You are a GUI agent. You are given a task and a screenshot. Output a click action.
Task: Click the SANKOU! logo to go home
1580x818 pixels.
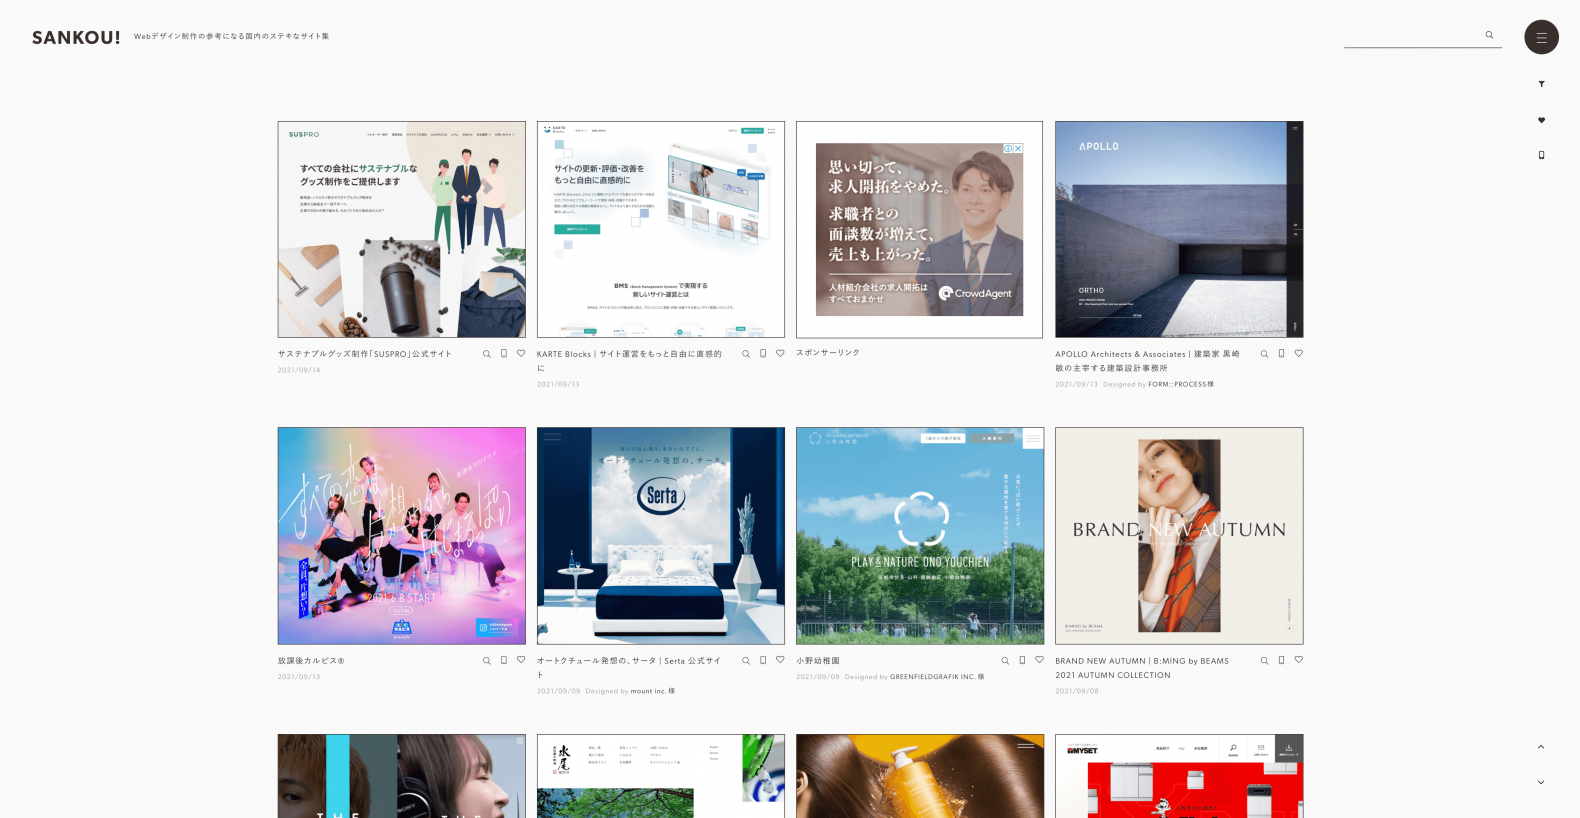(76, 37)
